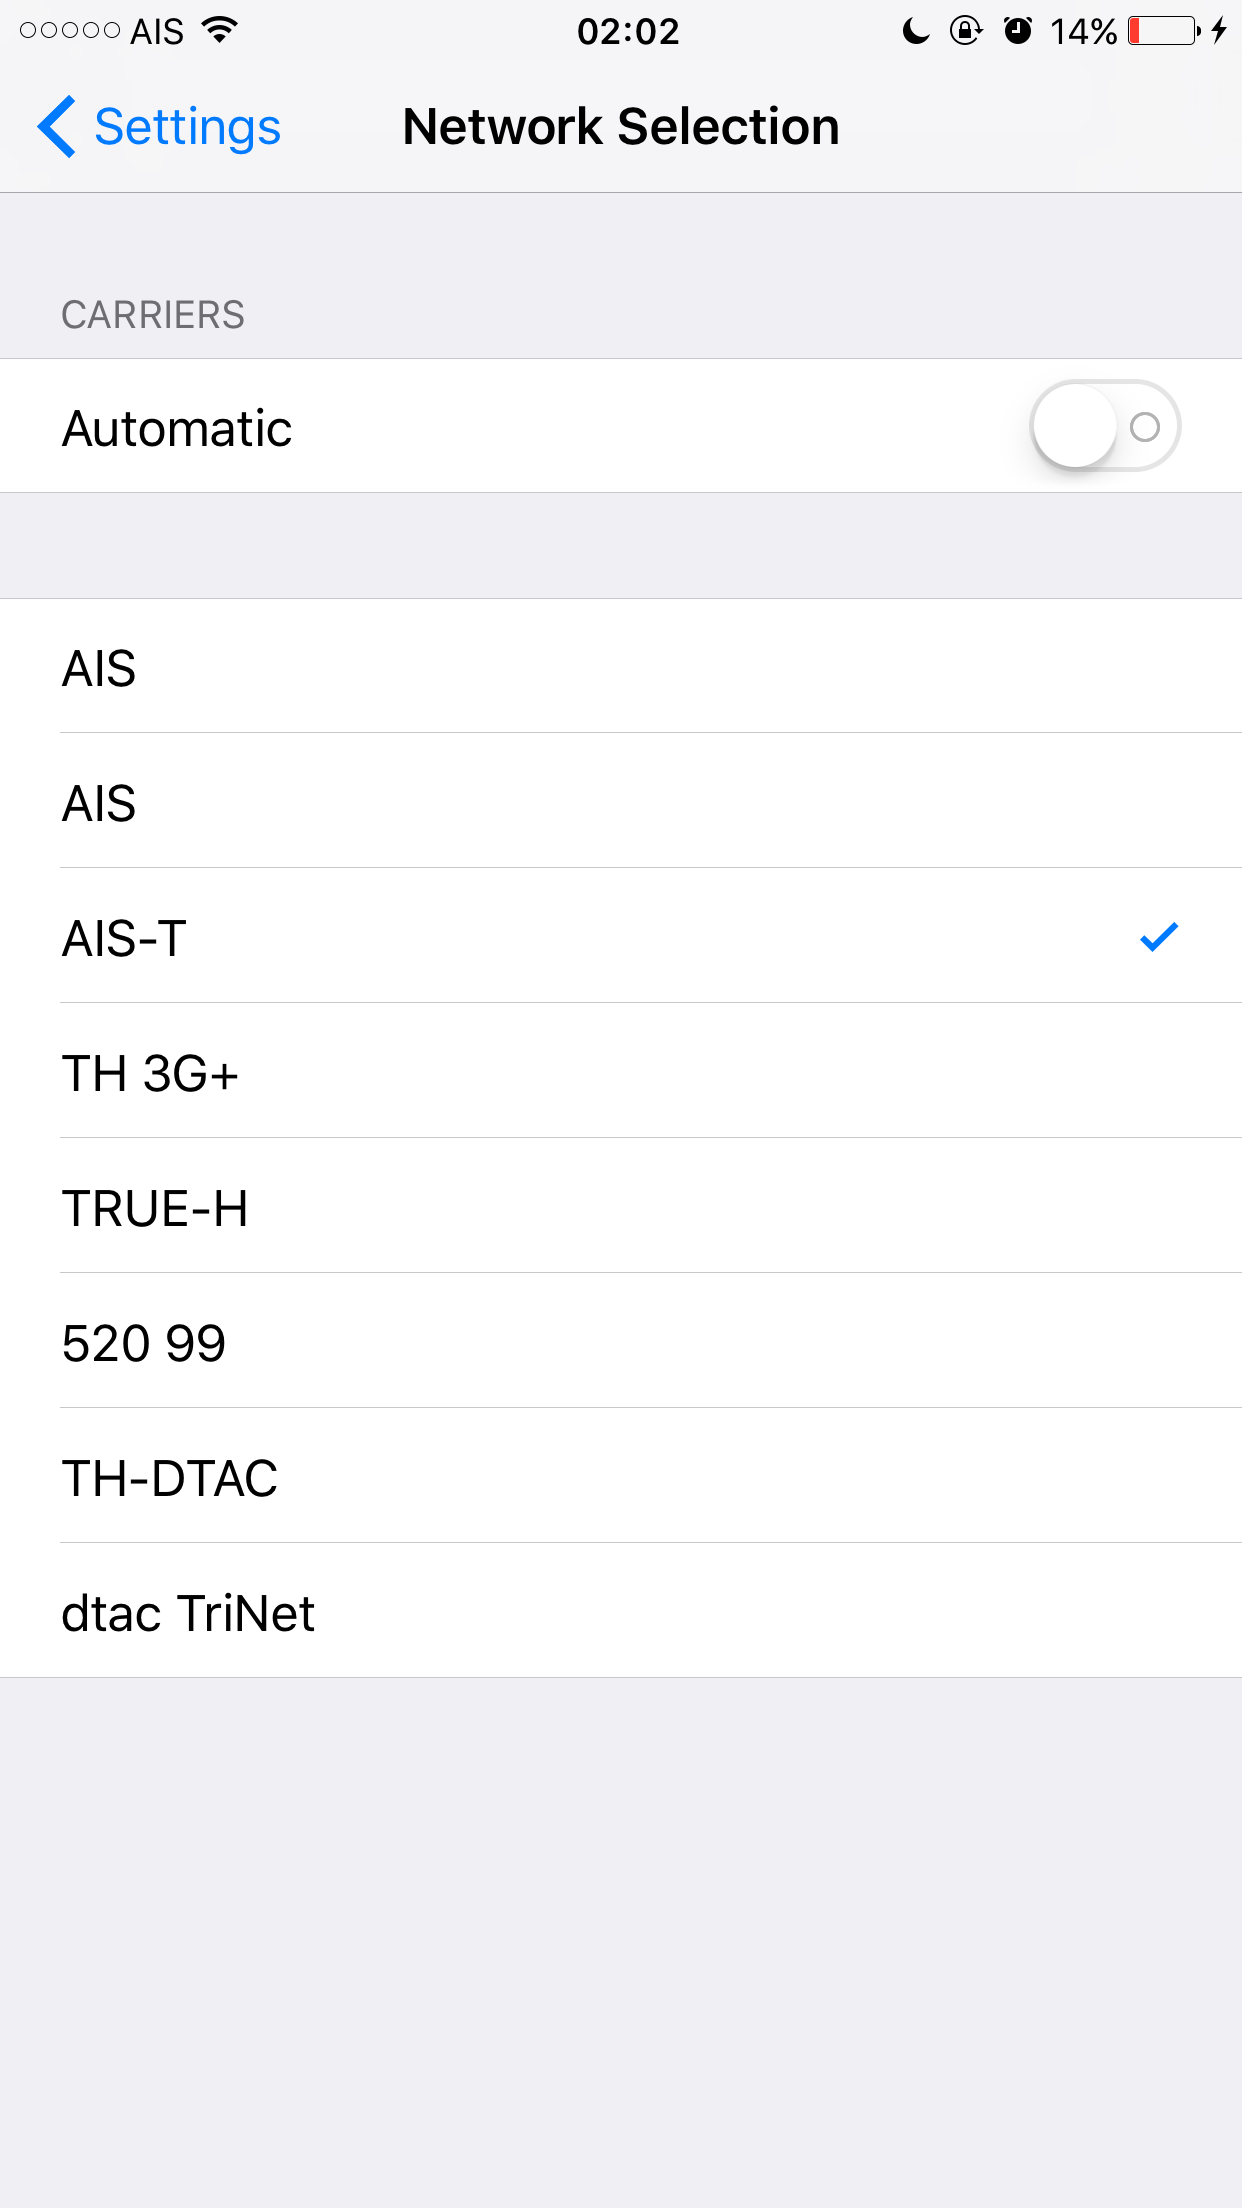Screen dimensions: 1242x2208
Task: Tap the signal strength dots
Action: pyautogui.click(x=70, y=31)
